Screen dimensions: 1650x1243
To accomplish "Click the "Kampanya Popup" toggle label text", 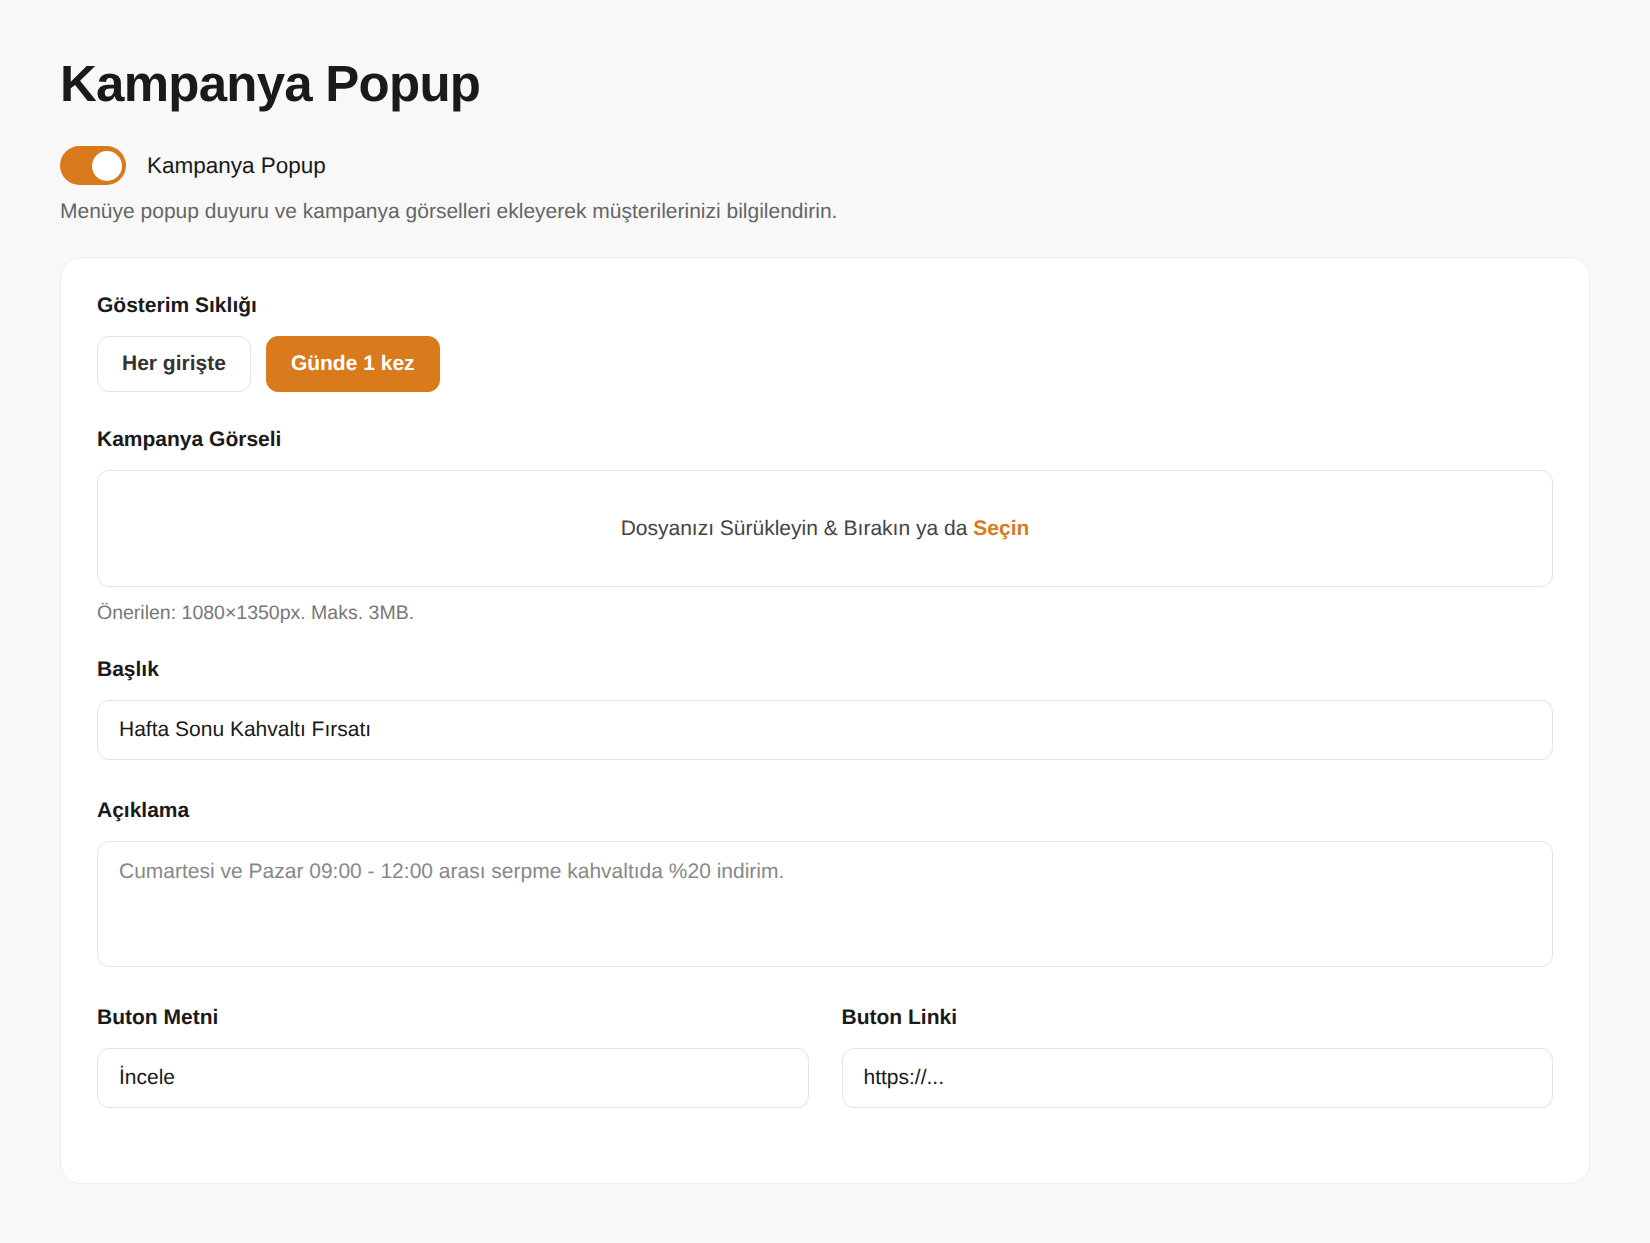I will pos(236,166).
